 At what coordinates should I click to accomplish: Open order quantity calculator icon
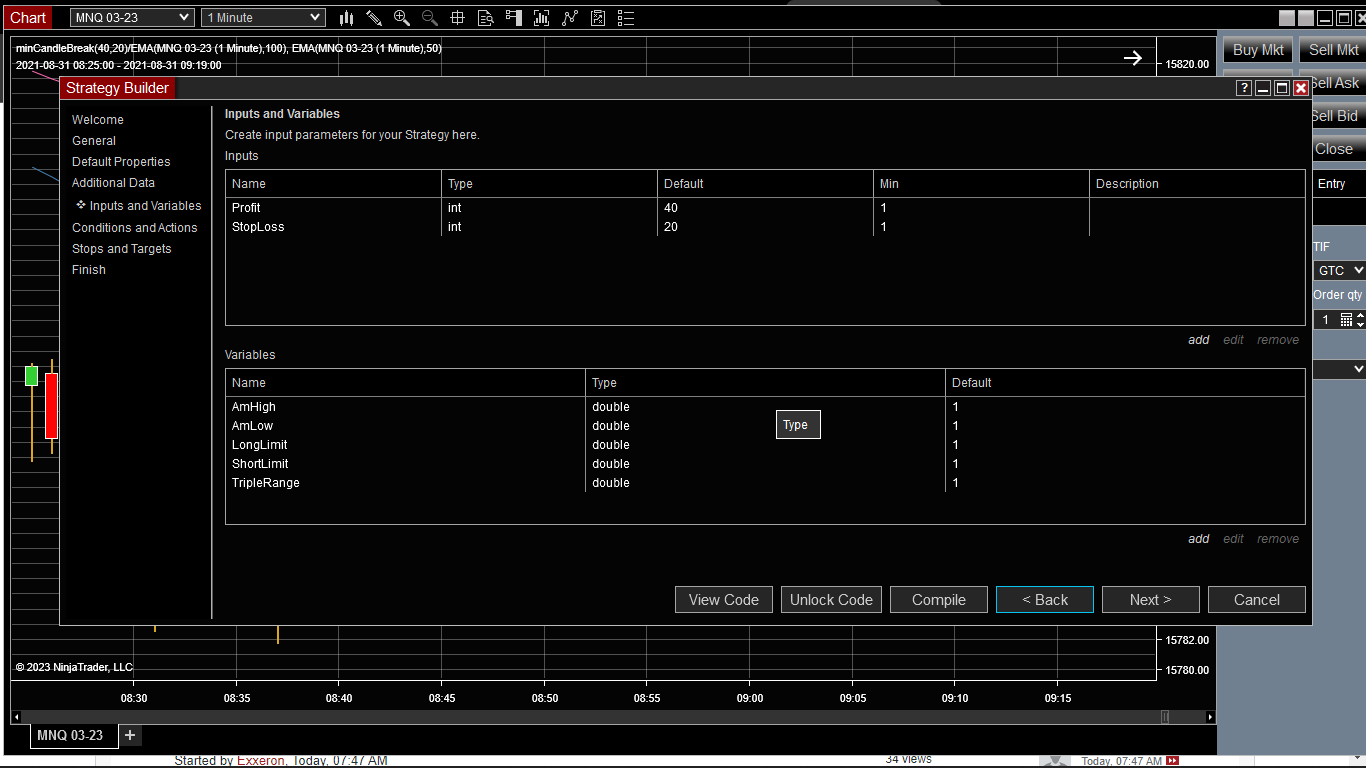point(1346,320)
